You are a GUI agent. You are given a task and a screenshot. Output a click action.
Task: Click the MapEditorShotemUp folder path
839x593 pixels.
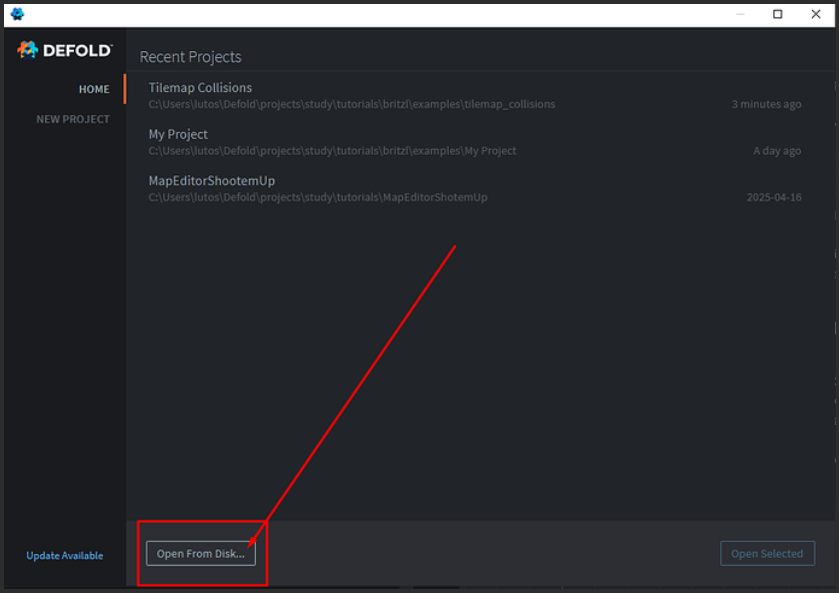[318, 197]
